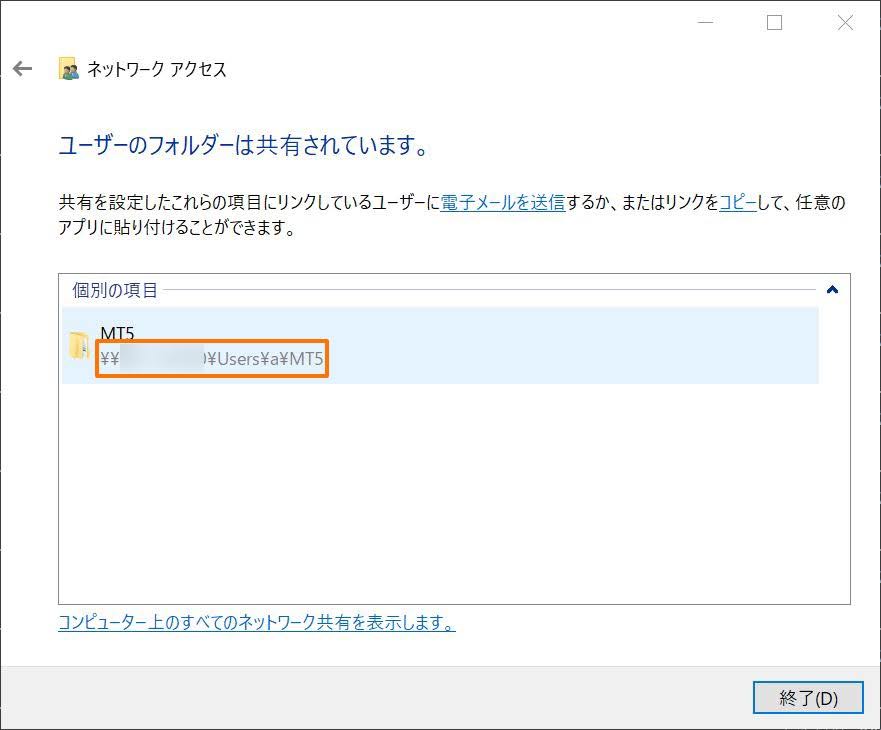The width and height of the screenshot is (881, 730).
Task: Click the ユーザーのフォルダーは共有されています heading
Action: point(244,146)
